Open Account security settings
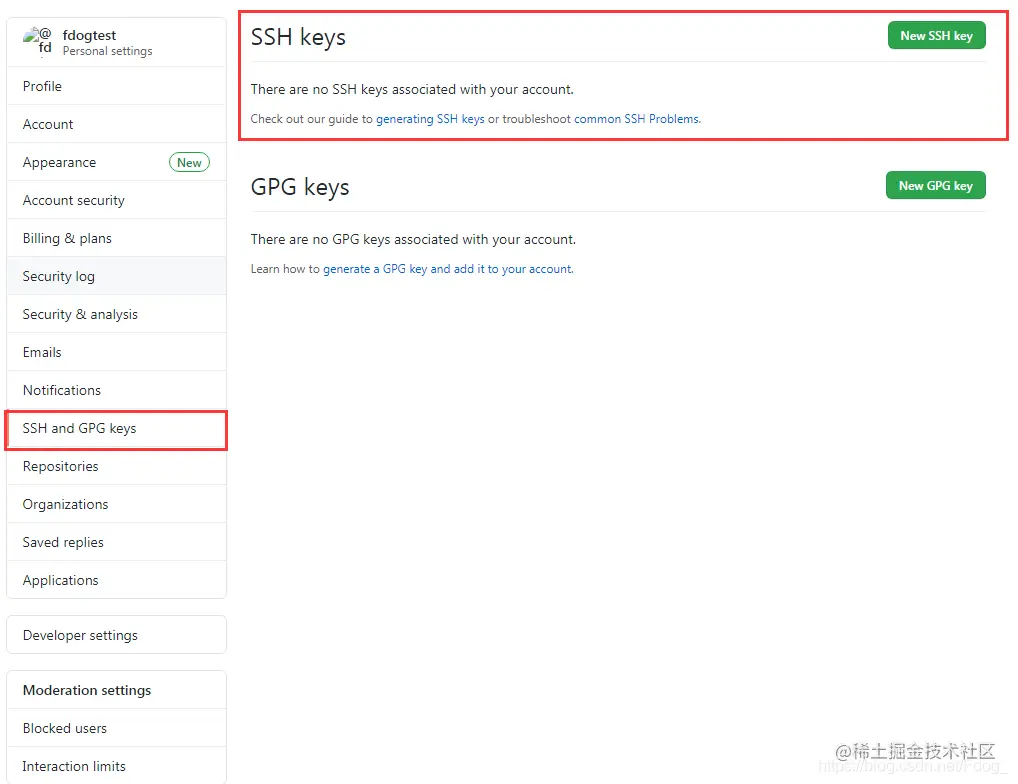Viewport: 1018px width, 784px height. pyautogui.click(x=117, y=200)
